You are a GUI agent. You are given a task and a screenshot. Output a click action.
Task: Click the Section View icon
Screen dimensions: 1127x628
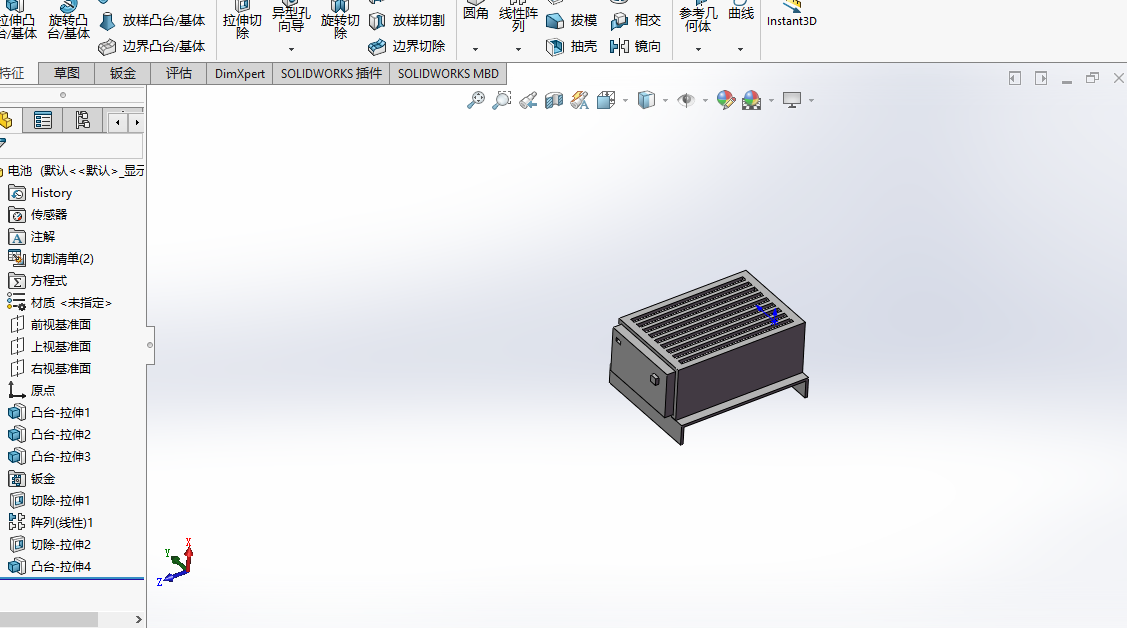(x=553, y=100)
